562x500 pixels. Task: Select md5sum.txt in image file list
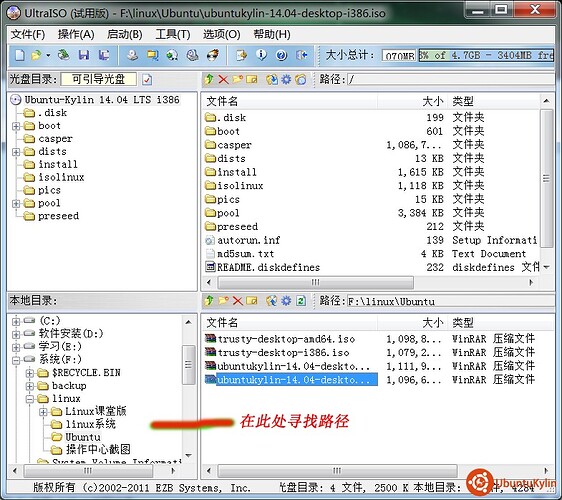point(246,254)
